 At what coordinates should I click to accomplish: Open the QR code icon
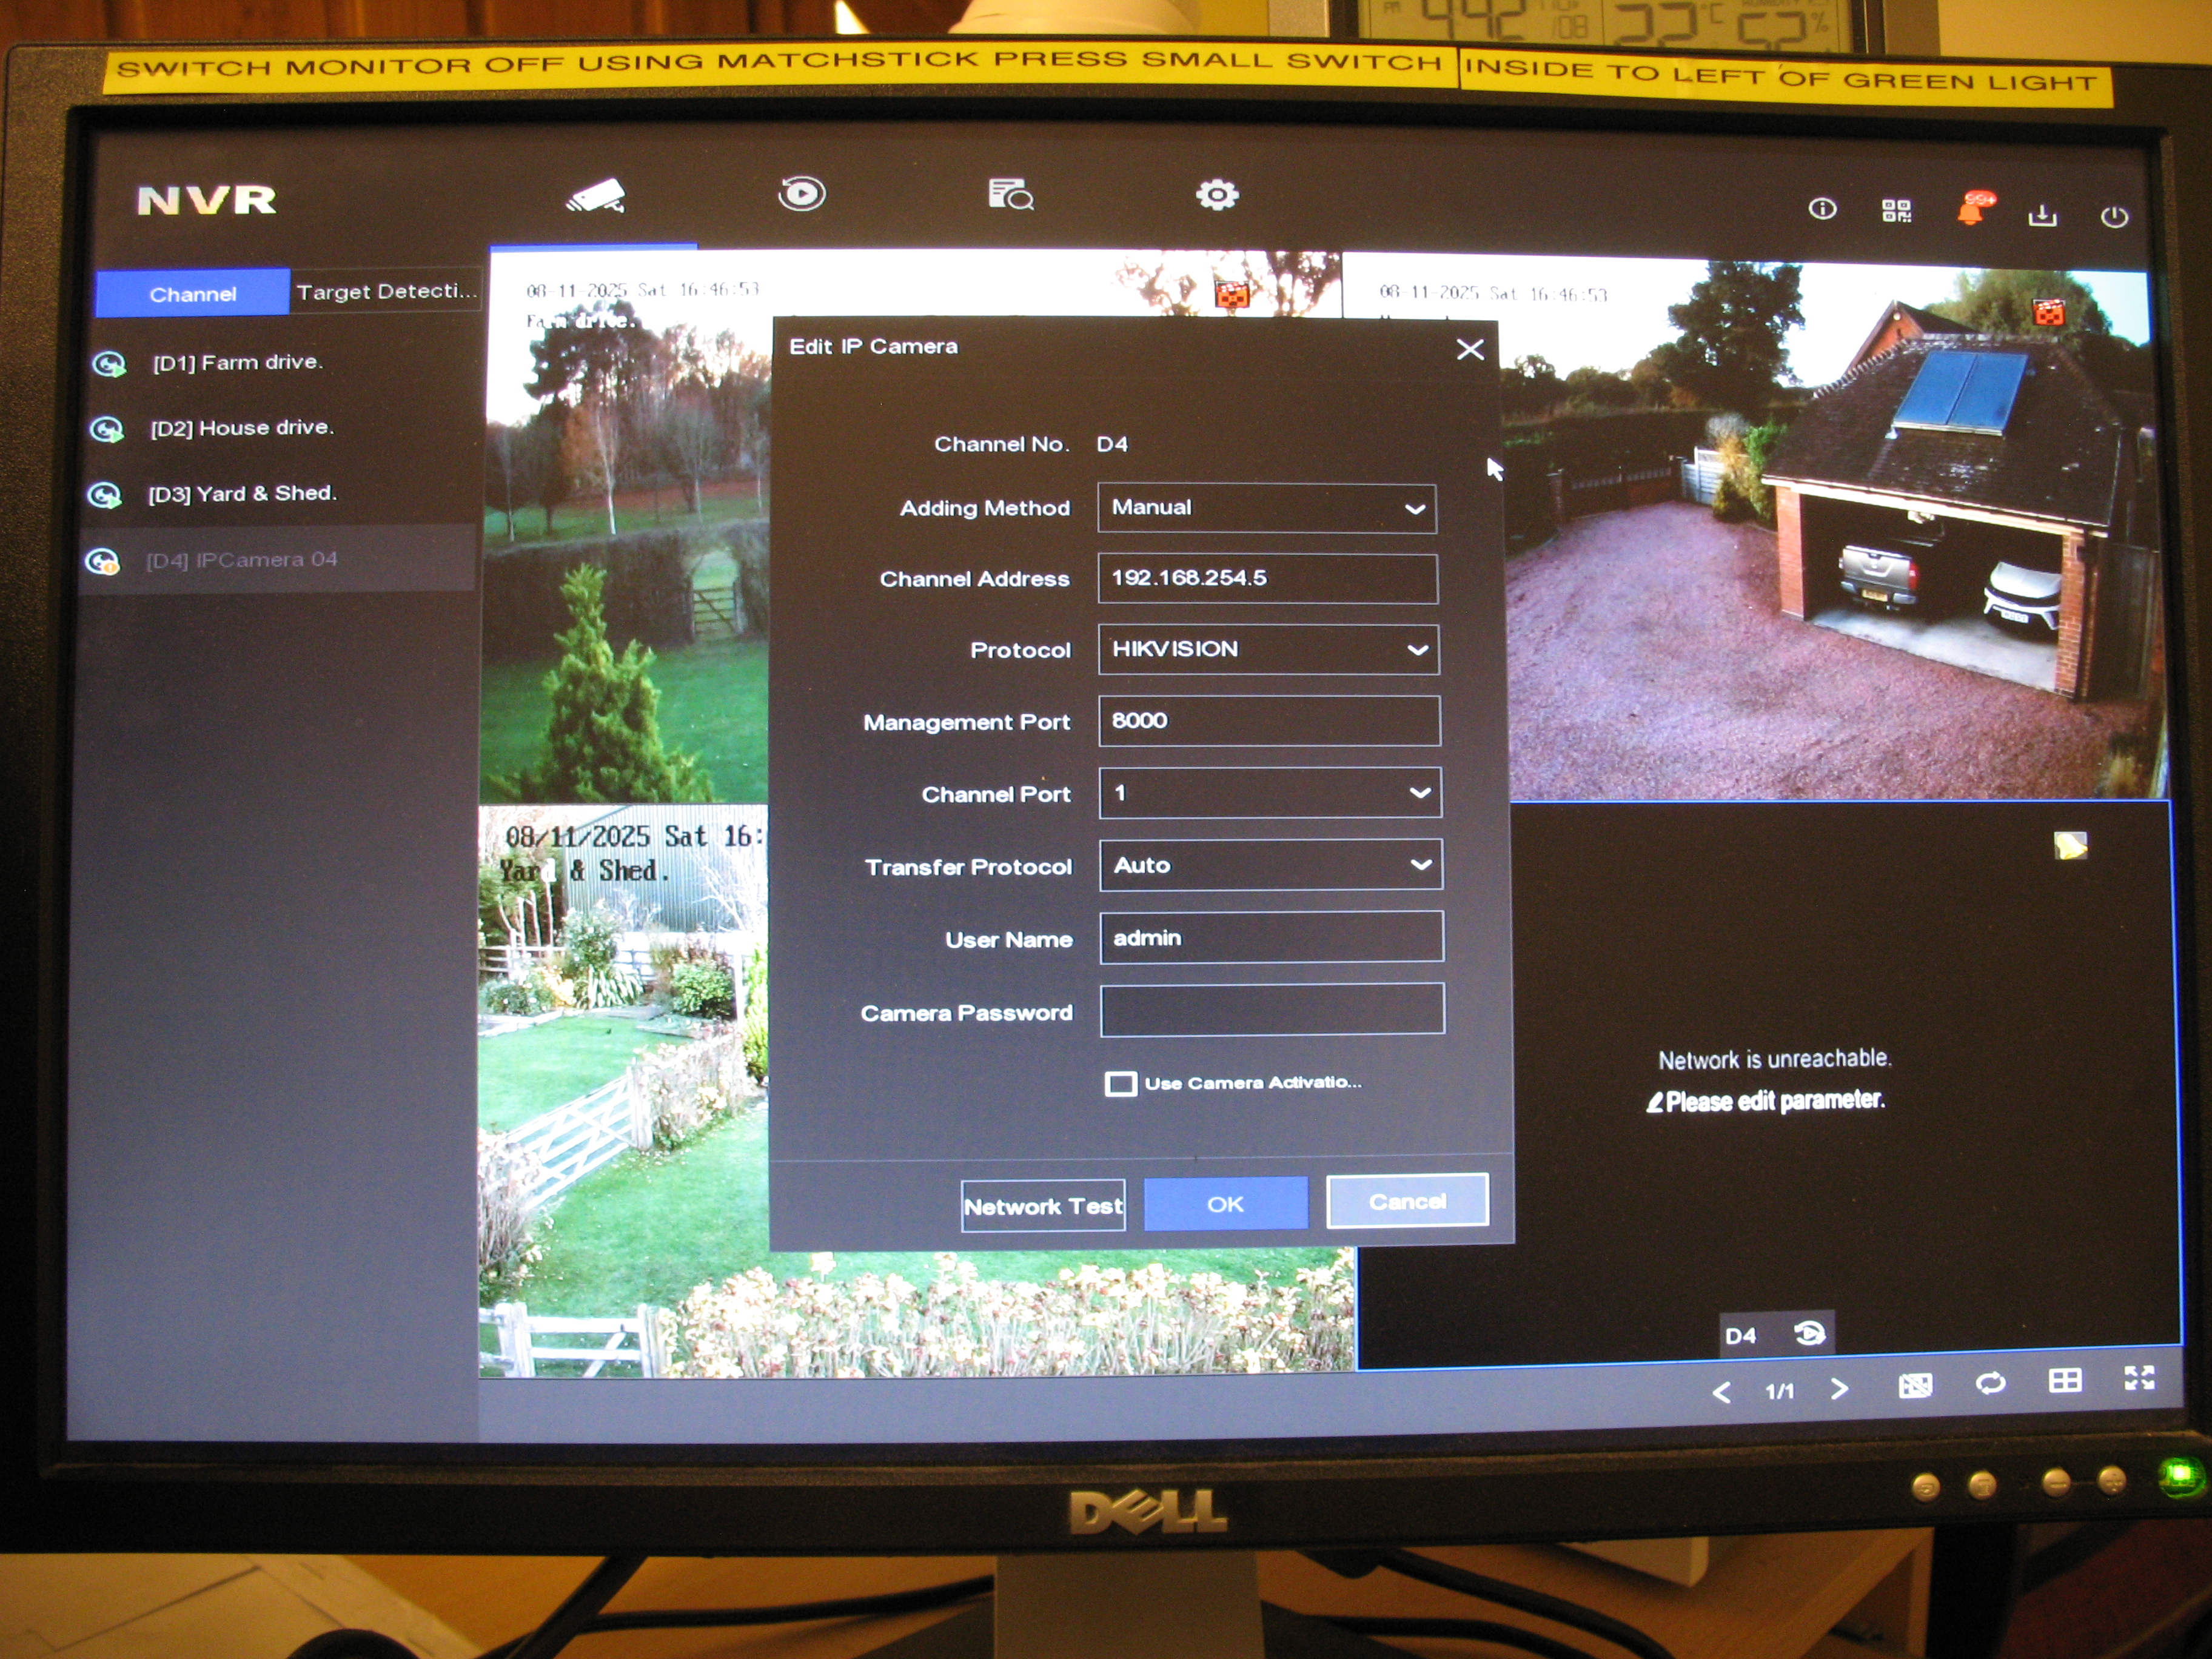pyautogui.click(x=1896, y=210)
